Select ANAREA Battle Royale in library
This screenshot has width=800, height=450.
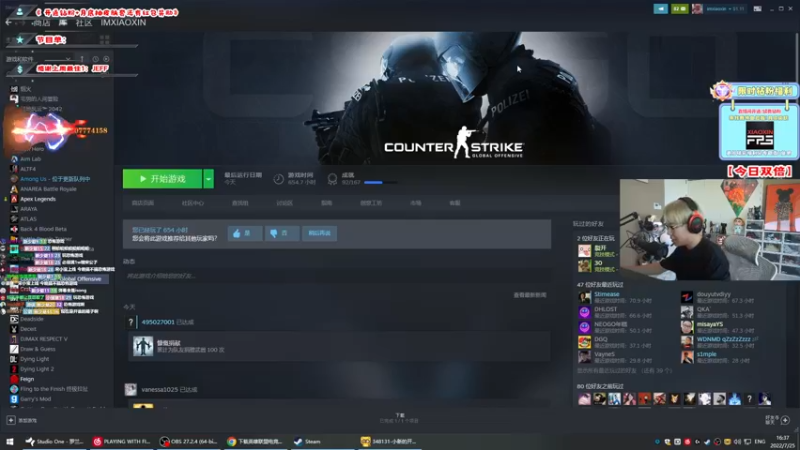click(x=48, y=189)
